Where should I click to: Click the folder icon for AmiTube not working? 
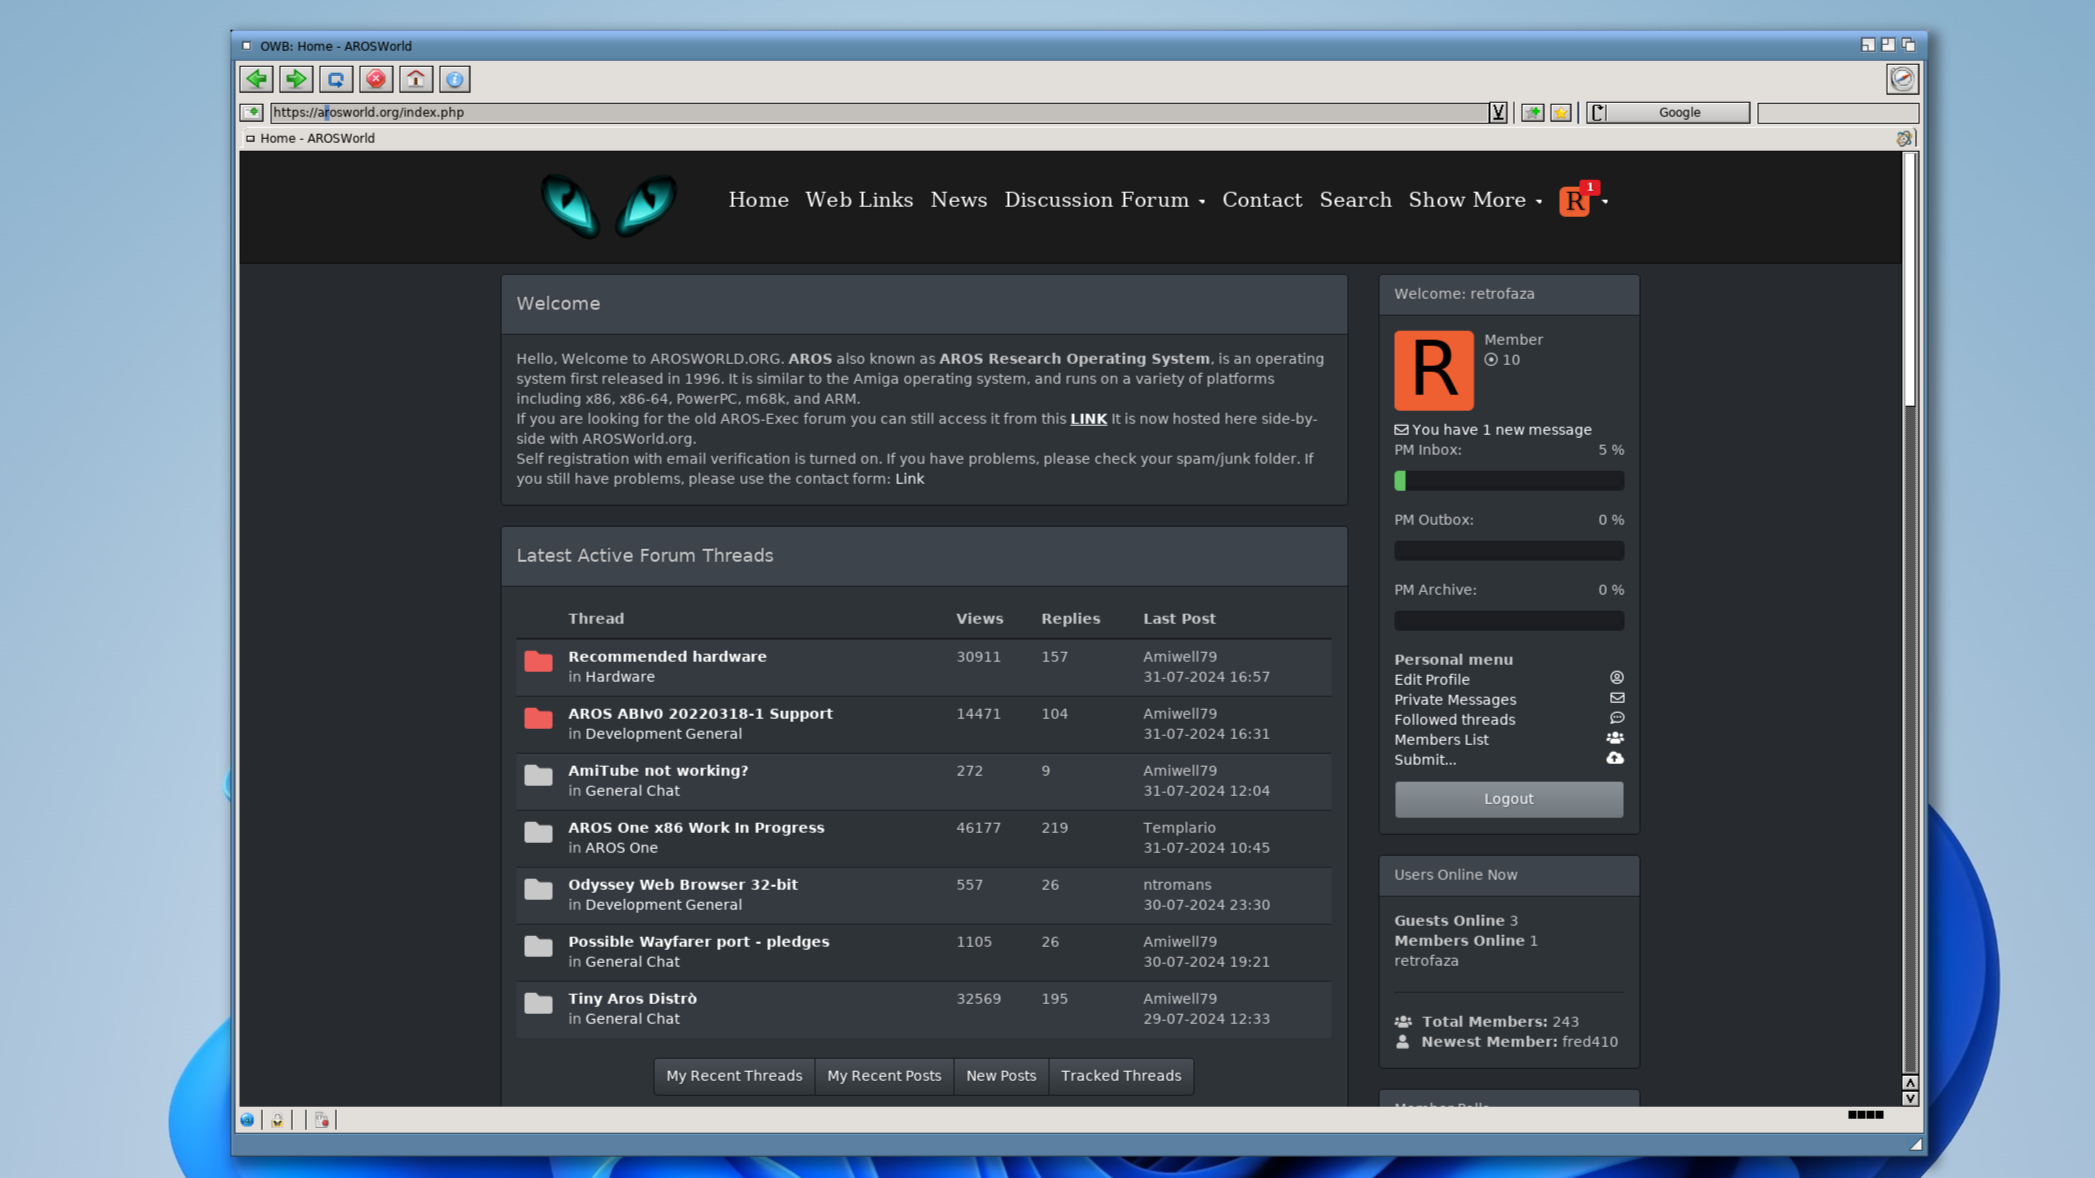pyautogui.click(x=538, y=775)
